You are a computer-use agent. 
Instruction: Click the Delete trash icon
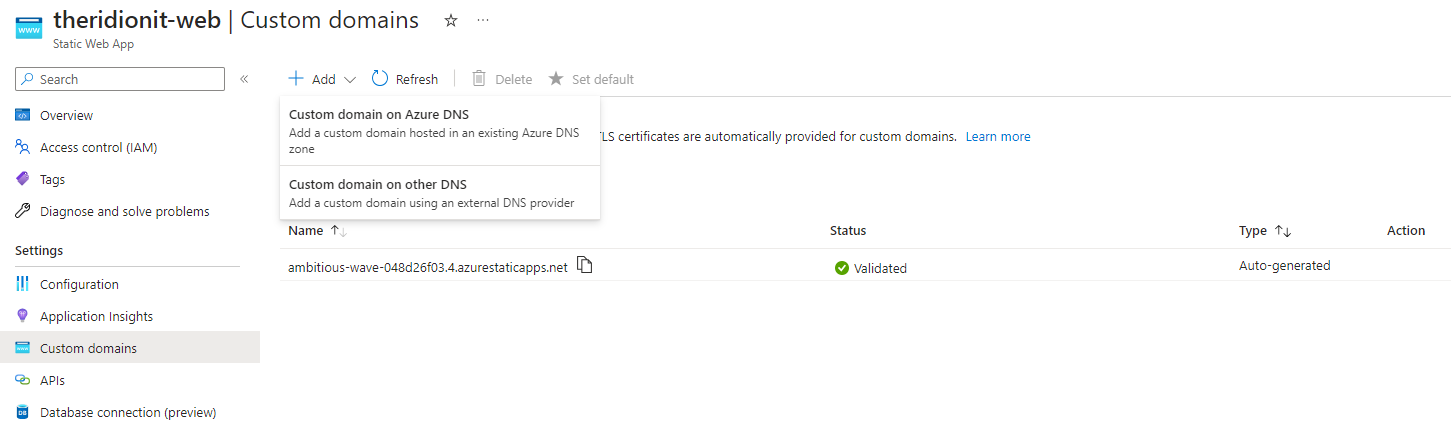pyautogui.click(x=479, y=78)
